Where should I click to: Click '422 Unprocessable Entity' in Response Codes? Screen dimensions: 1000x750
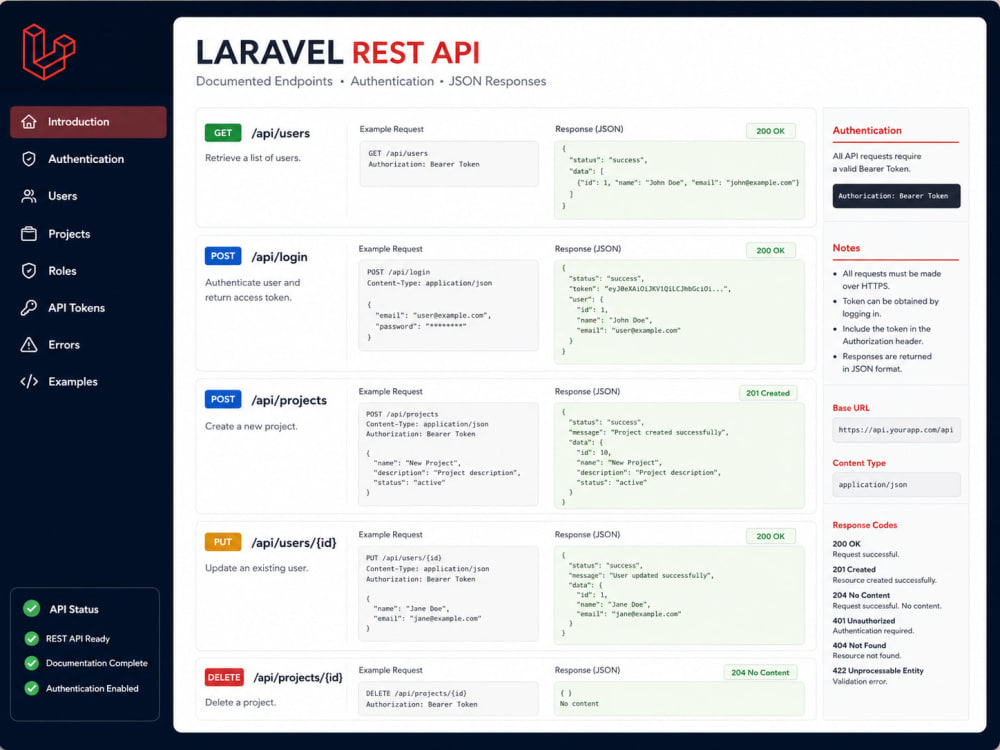click(878, 670)
